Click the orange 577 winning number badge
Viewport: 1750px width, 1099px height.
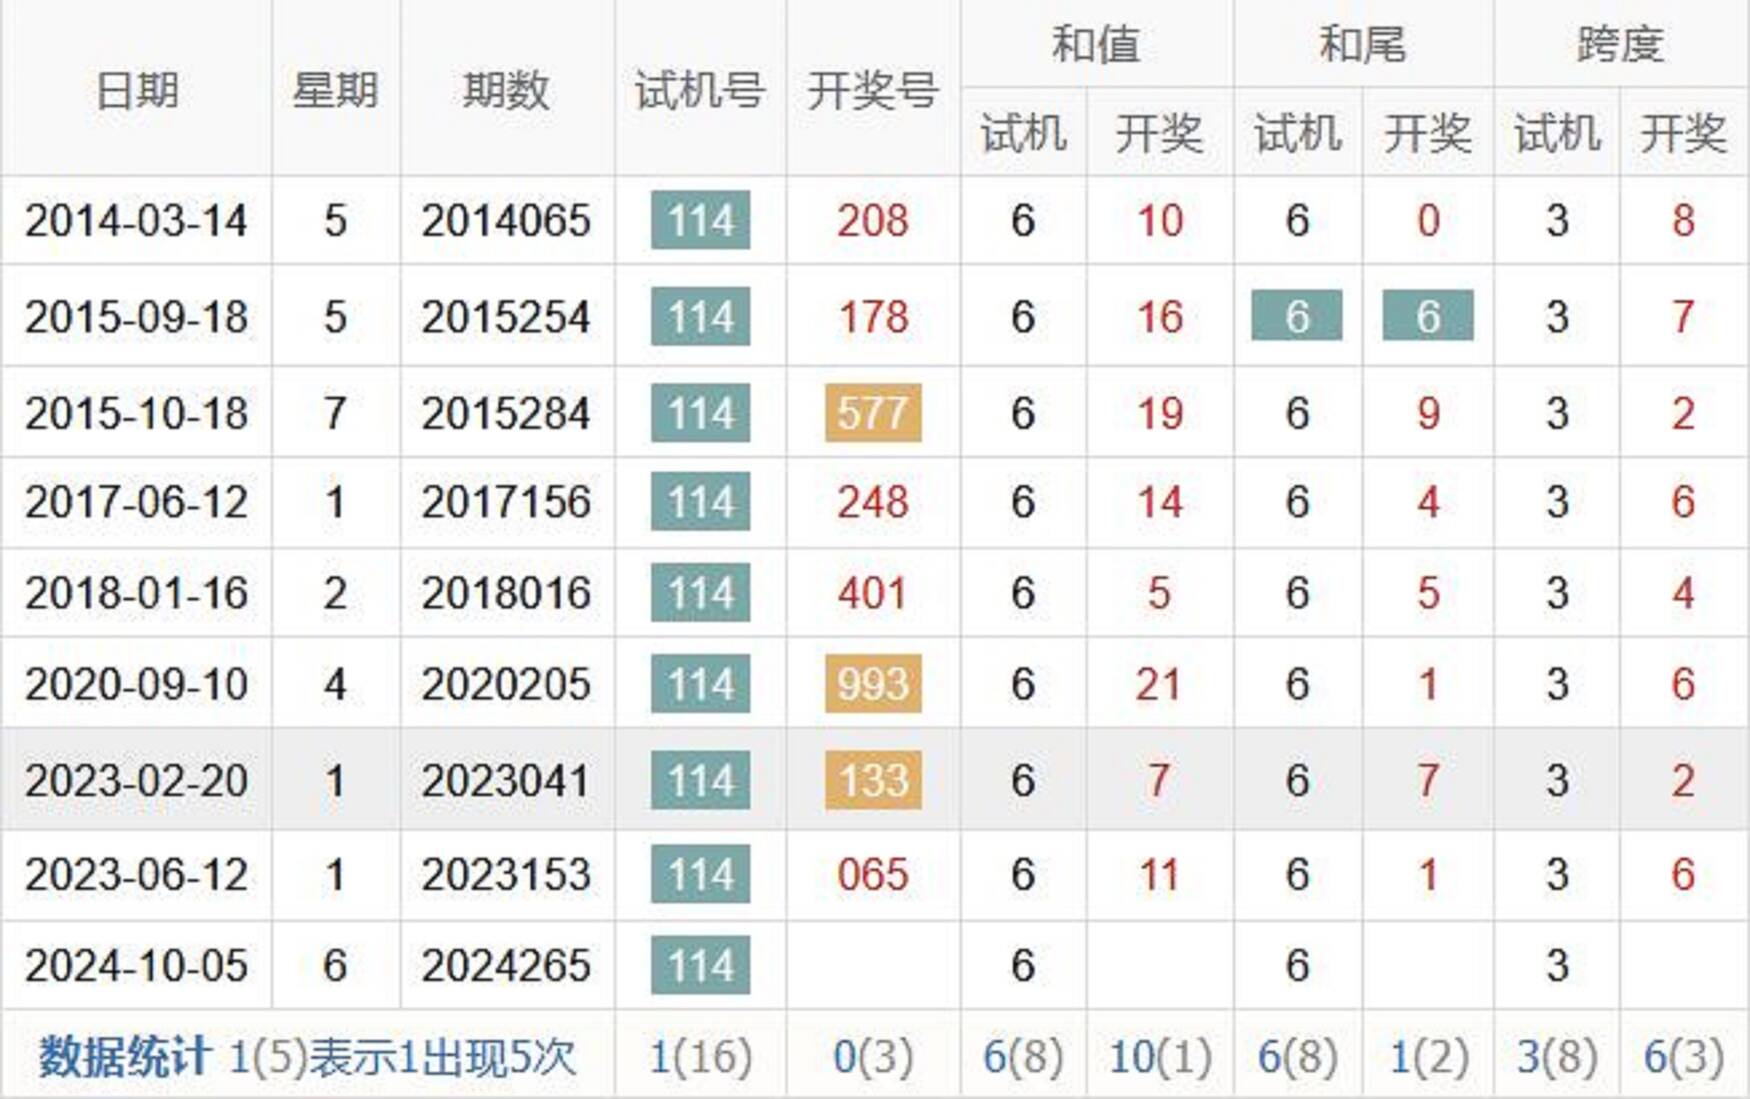[x=873, y=413]
